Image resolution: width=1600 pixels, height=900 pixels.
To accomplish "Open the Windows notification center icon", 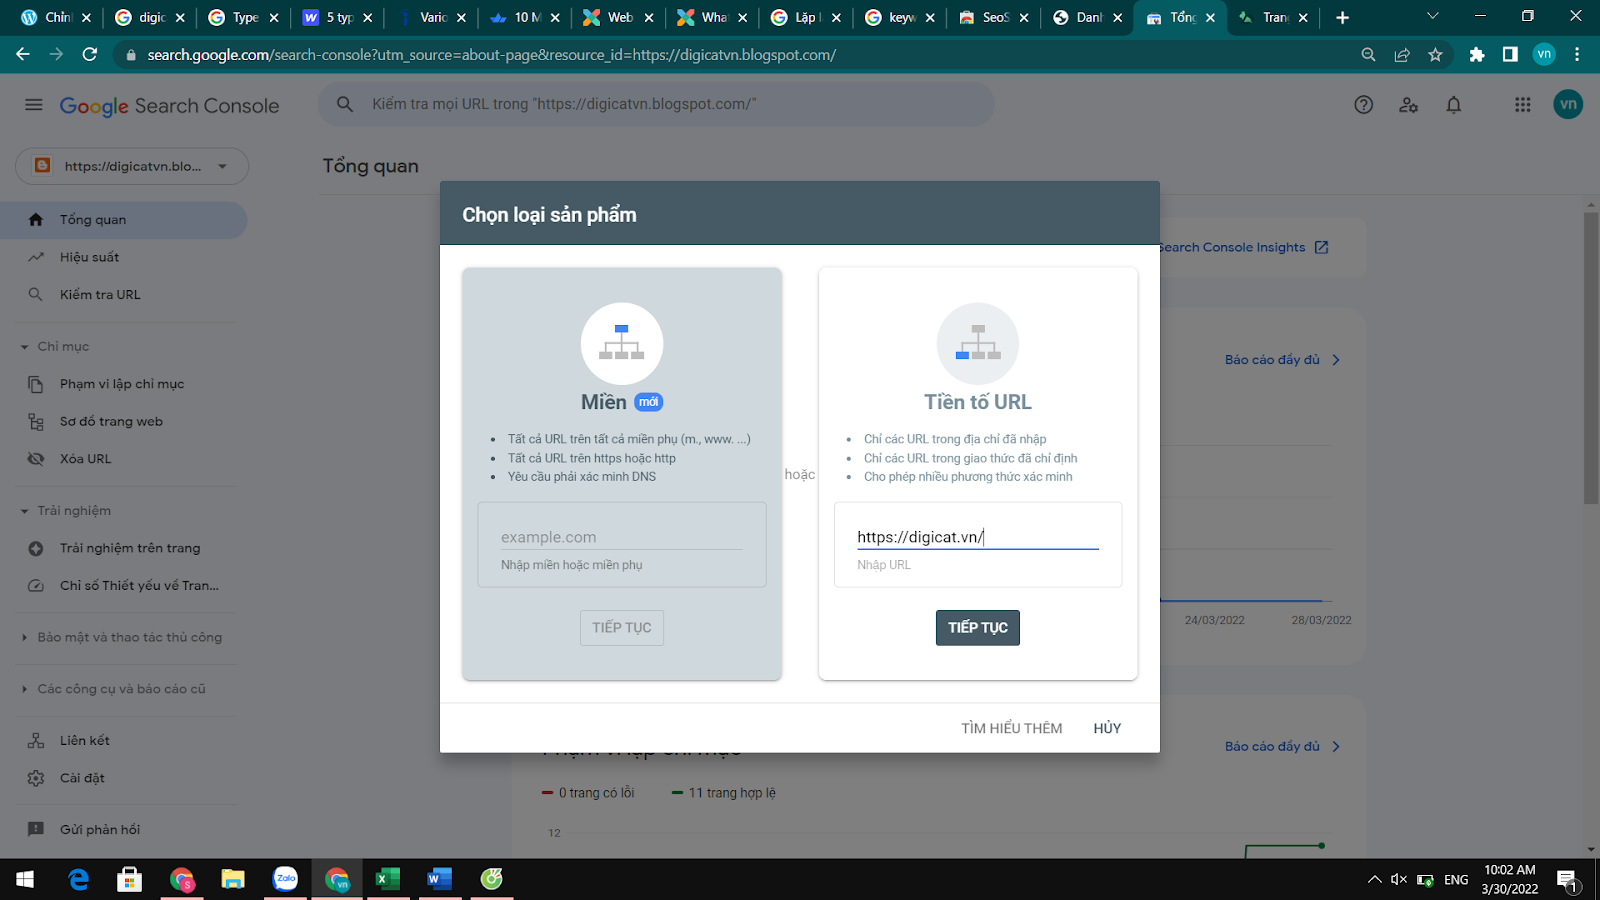I will pos(1568,880).
